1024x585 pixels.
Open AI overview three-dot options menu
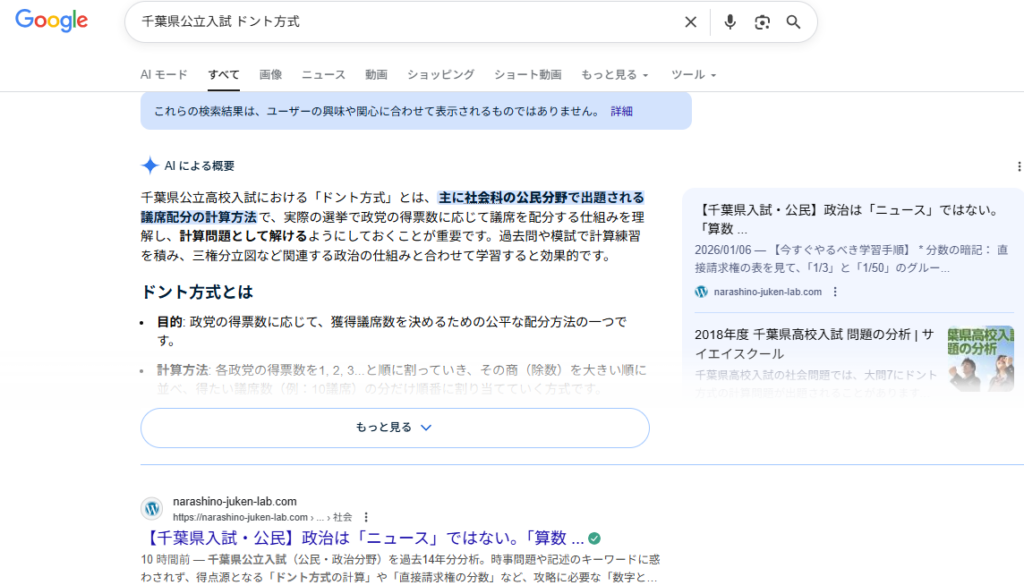pyautogui.click(x=1019, y=166)
